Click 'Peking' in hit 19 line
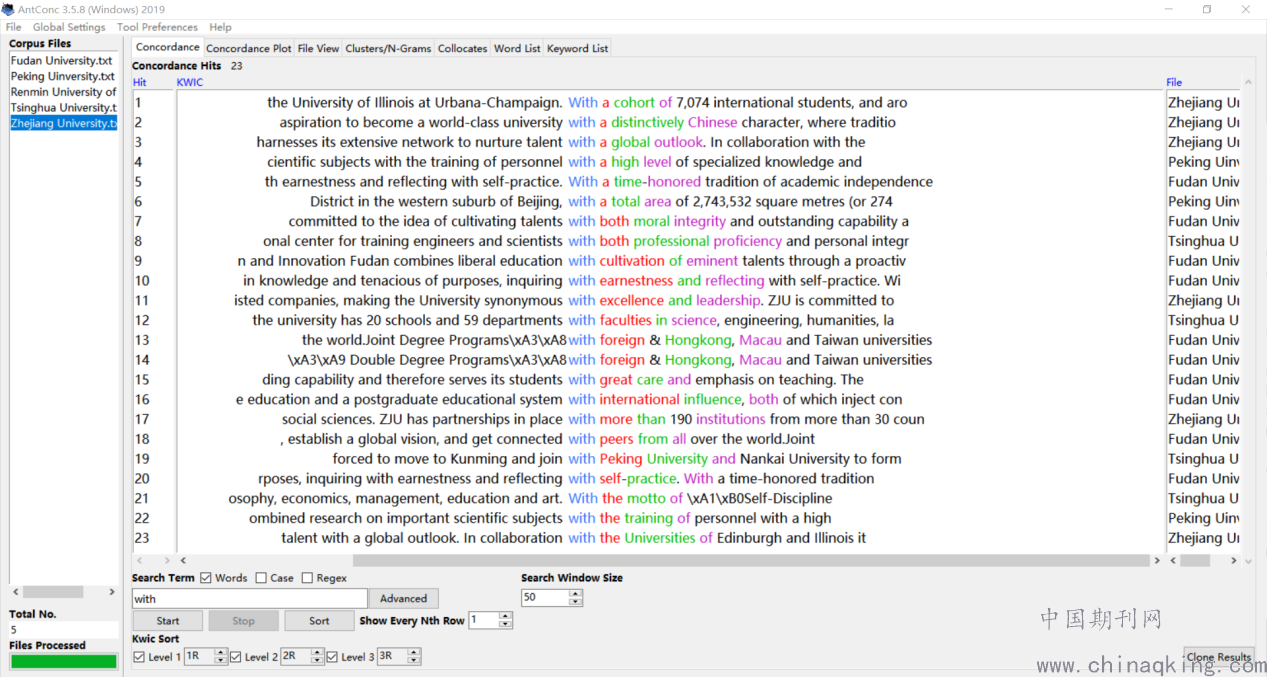1267x677 pixels. [x=621, y=459]
